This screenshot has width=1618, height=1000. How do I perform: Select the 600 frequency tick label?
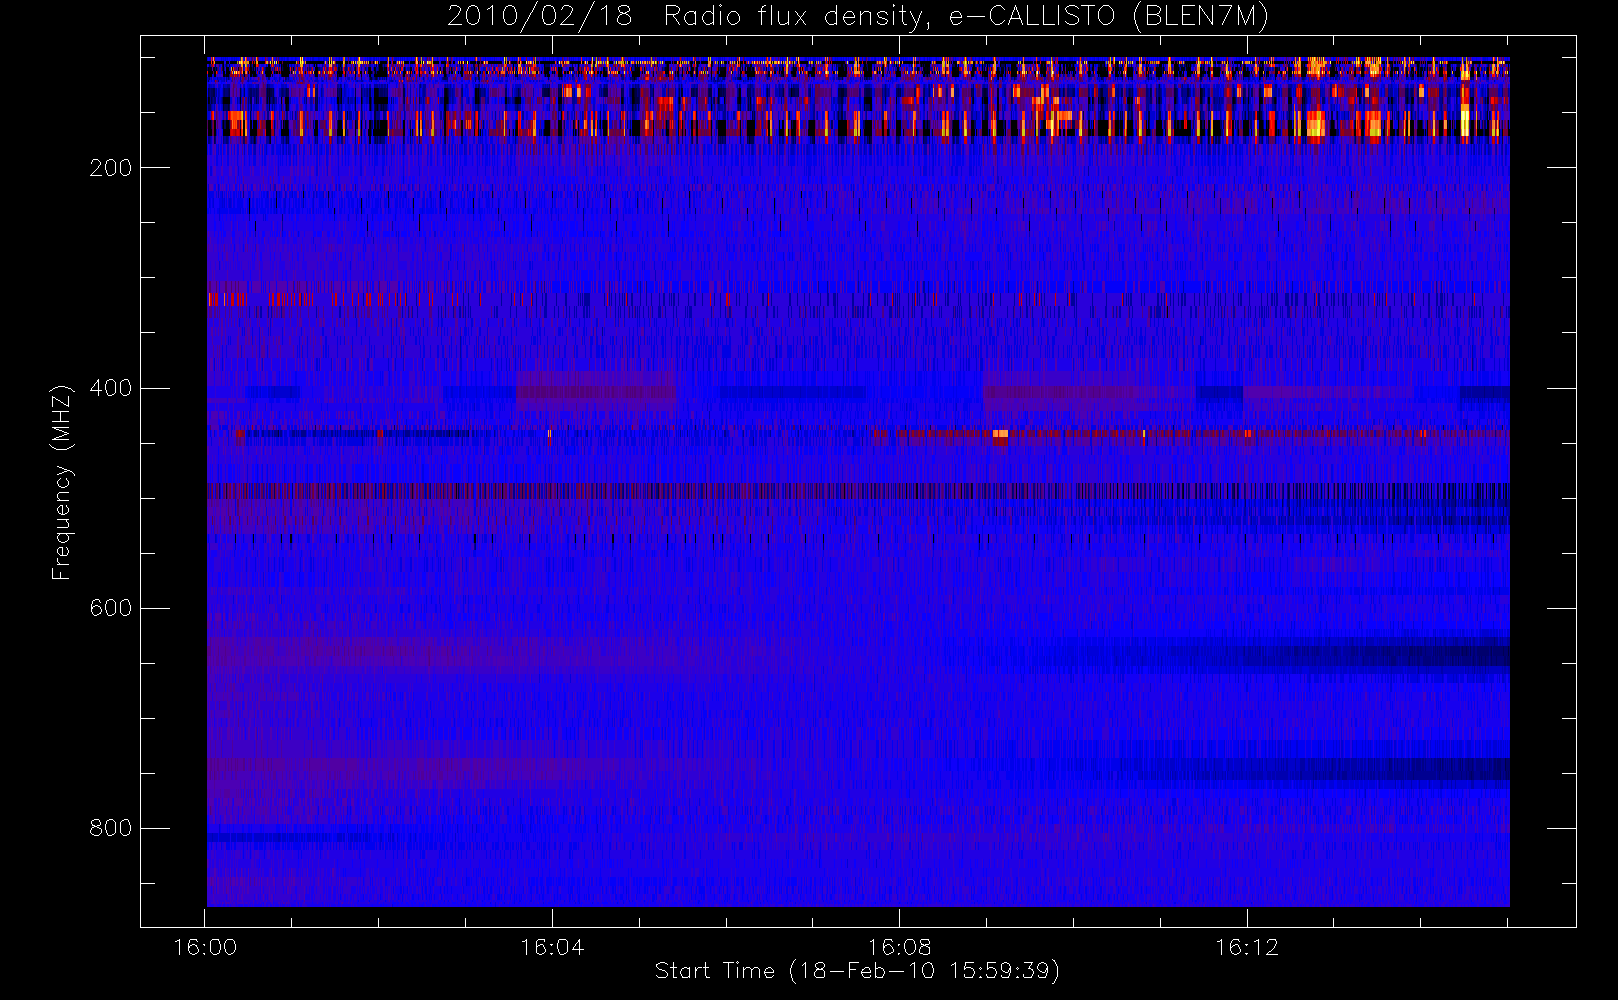pos(110,608)
